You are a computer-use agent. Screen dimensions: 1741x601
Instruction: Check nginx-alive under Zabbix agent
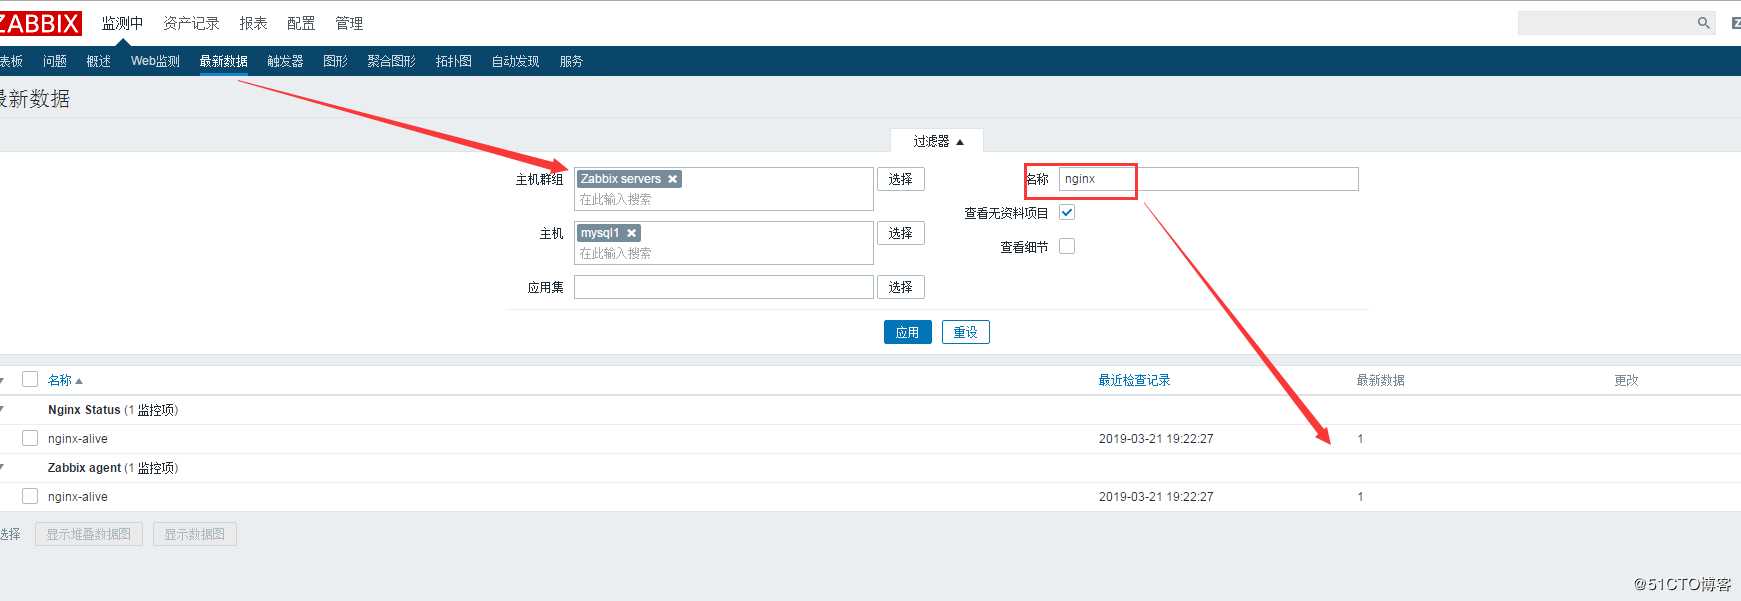[x=30, y=496]
